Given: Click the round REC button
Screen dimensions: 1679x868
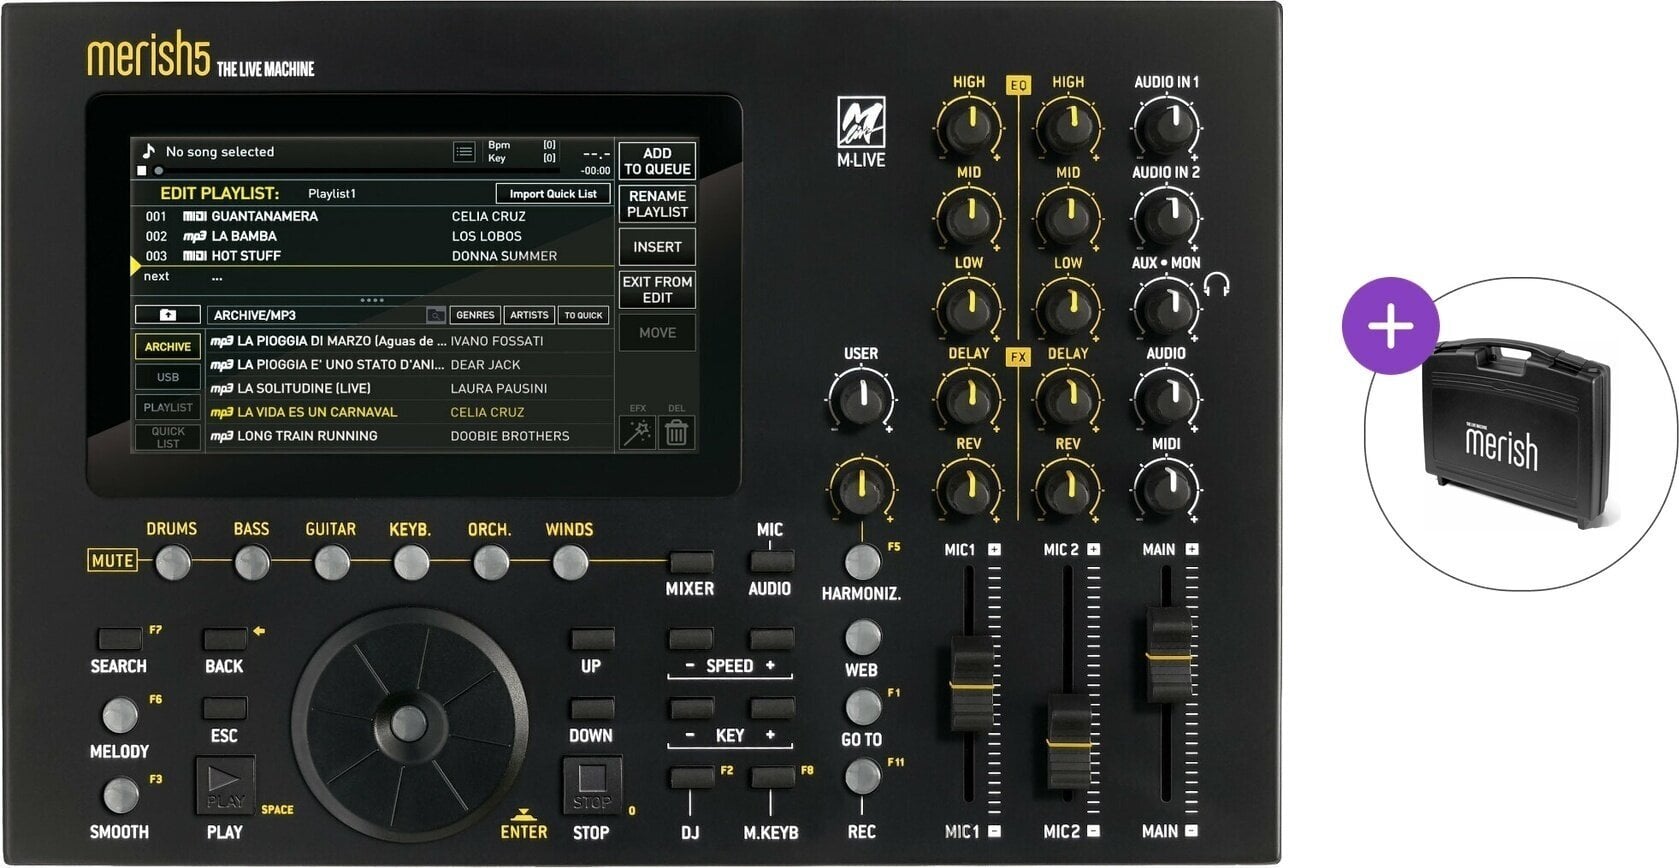Looking at the screenshot, I should 862,777.
